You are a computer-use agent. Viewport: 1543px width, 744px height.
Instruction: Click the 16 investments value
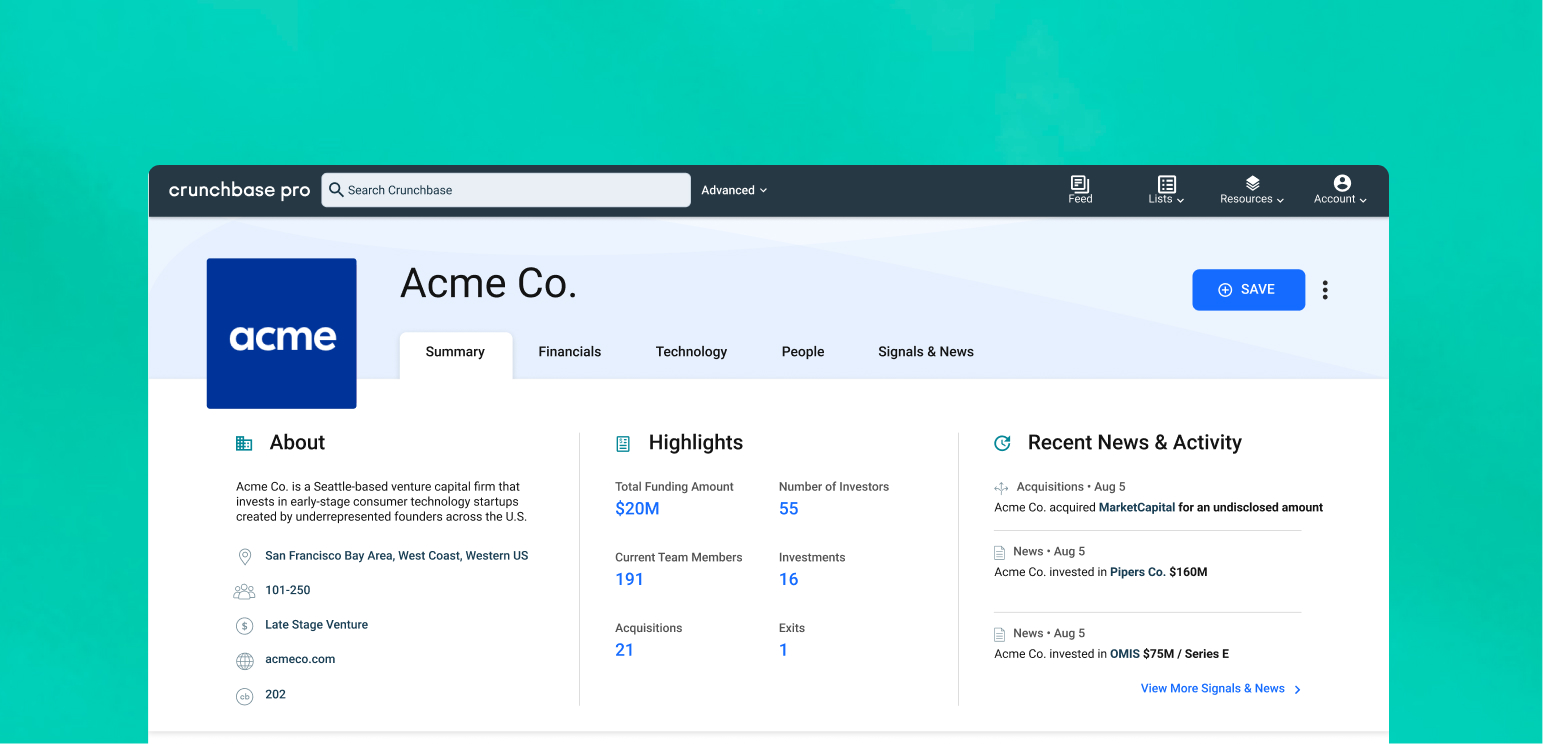pyautogui.click(x=789, y=579)
